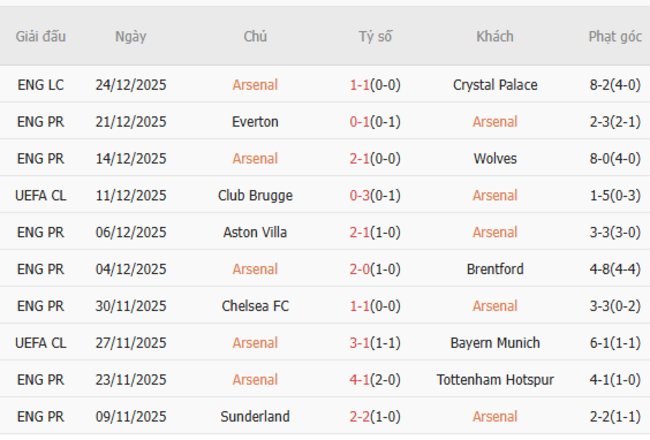The height and width of the screenshot is (440, 650).
Task: Open the 4-1 score versus Tottenham
Action: coord(360,380)
